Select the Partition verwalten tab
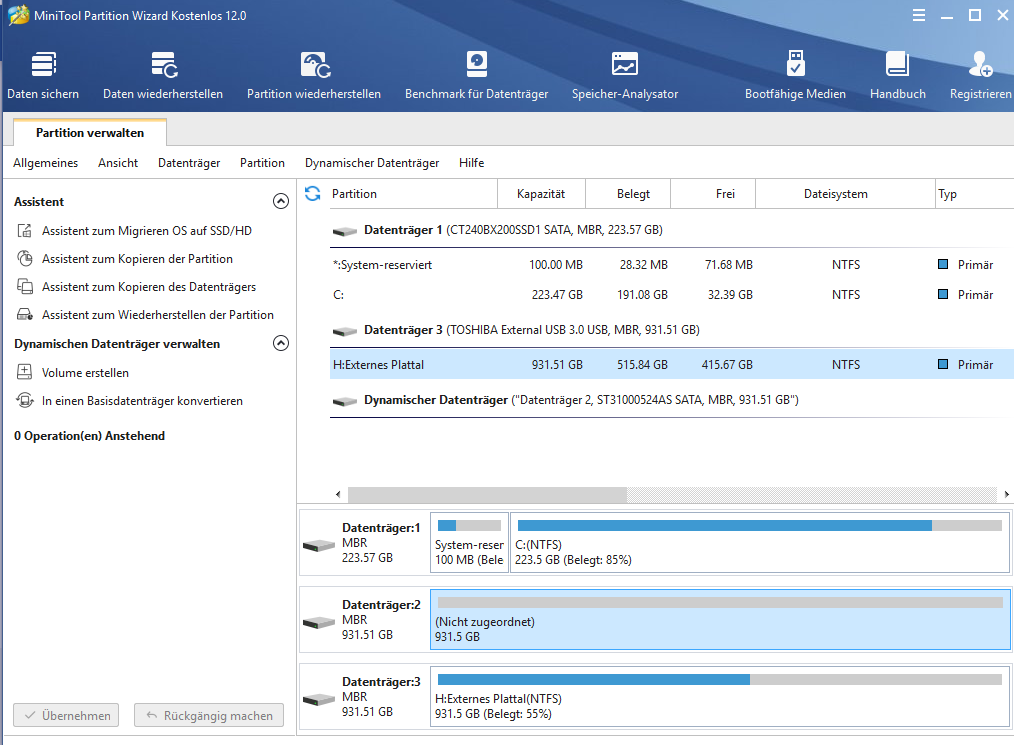 tap(90, 133)
